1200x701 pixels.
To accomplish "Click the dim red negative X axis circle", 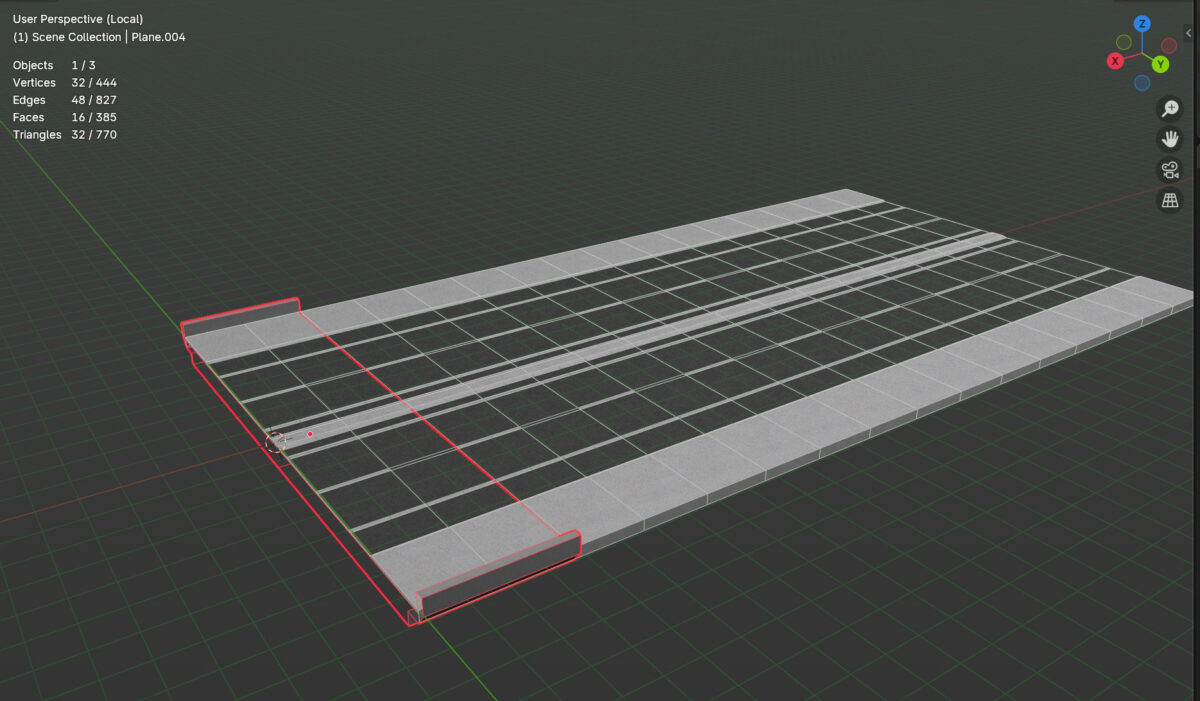I will (1169, 46).
